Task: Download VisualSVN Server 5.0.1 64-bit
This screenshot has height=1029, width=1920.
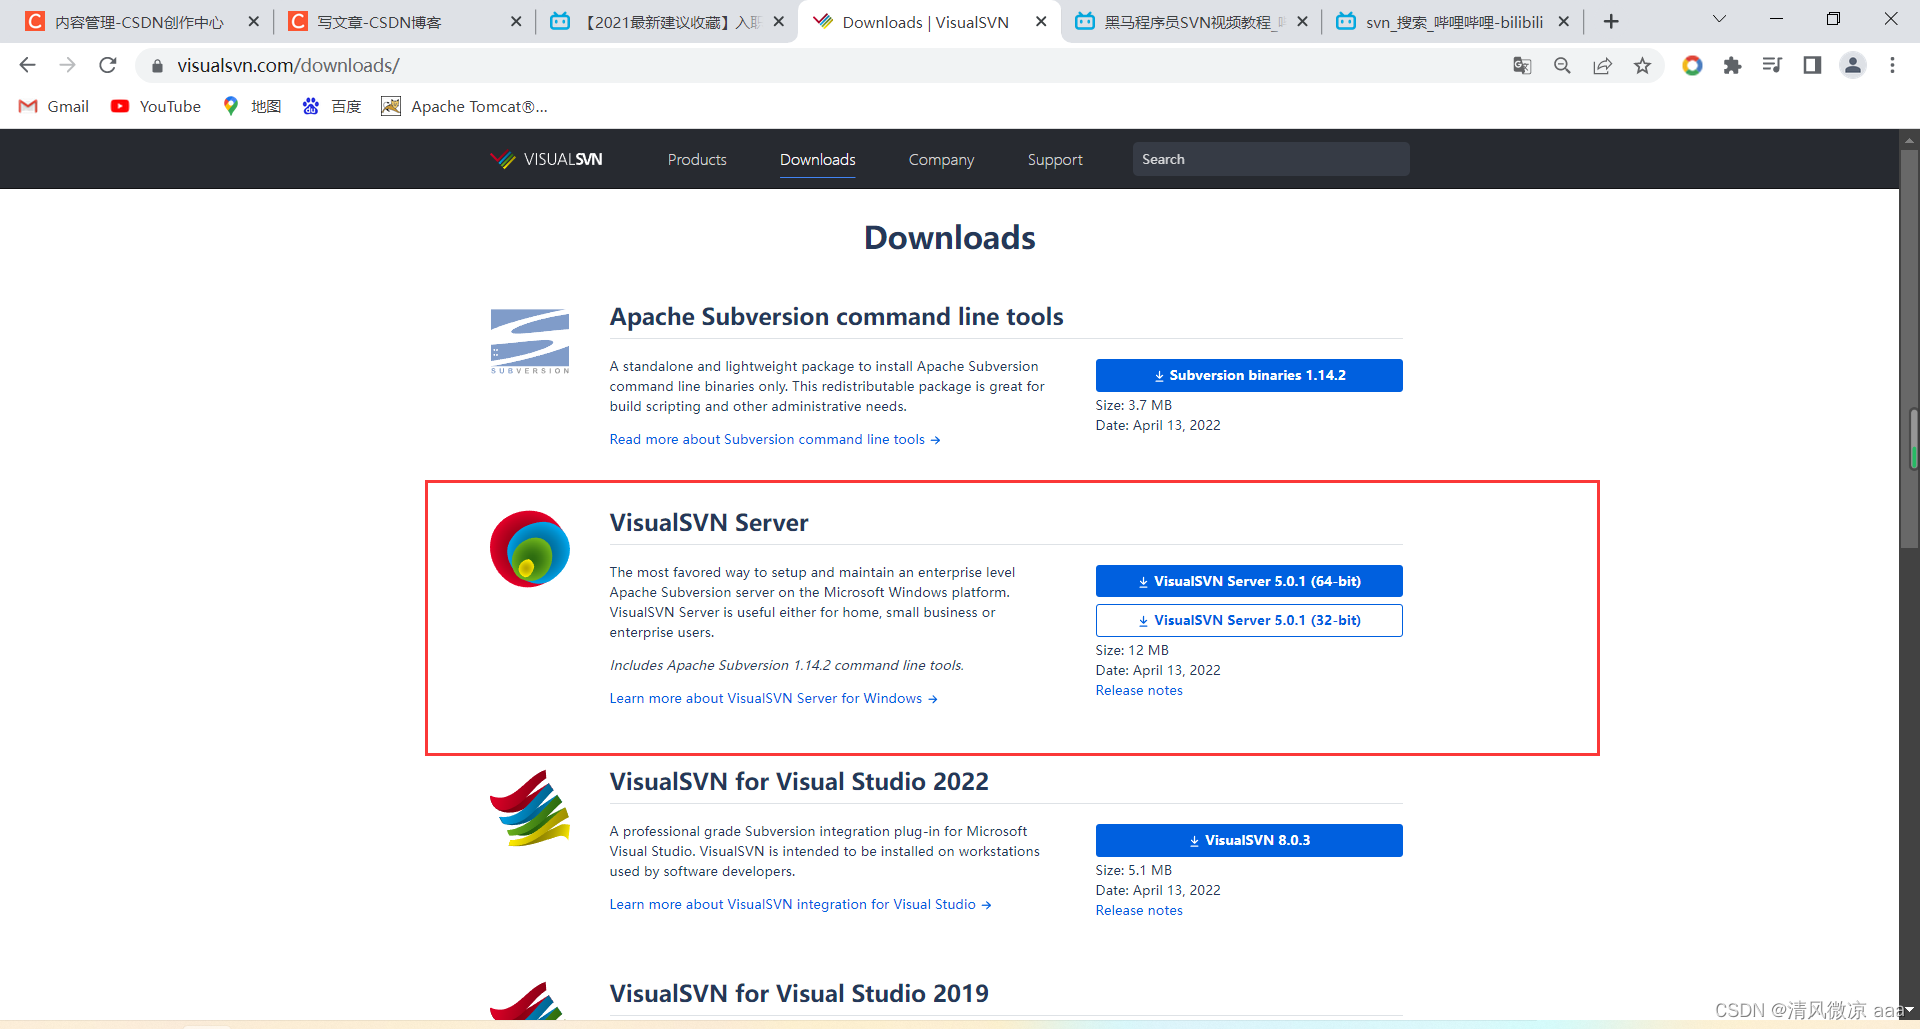Action: tap(1249, 581)
